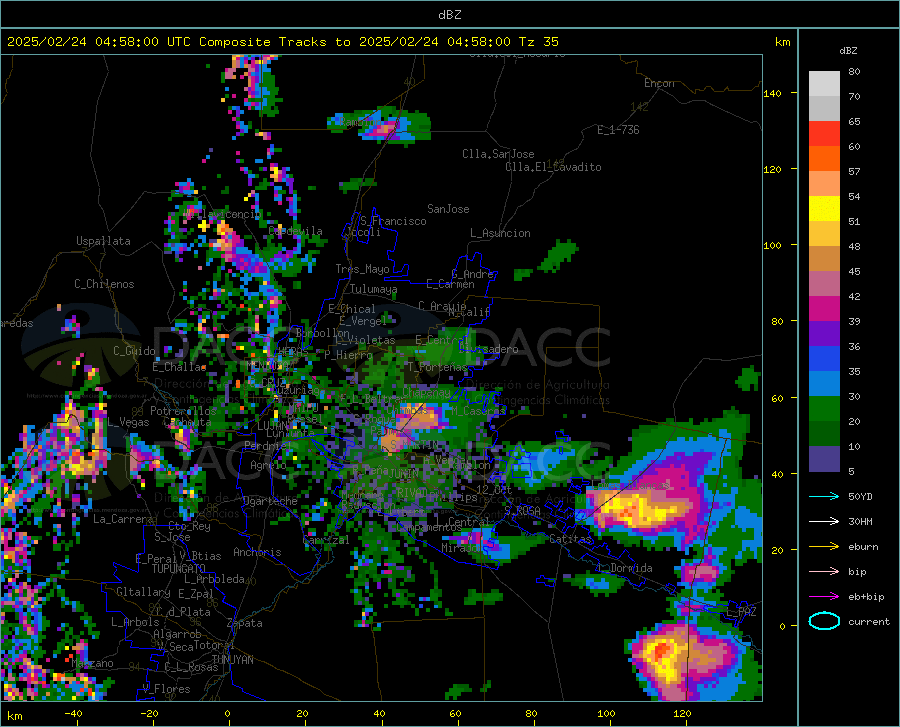The height and width of the screenshot is (727, 900).
Task: Click the C_Guido map label
Action: tap(134, 351)
